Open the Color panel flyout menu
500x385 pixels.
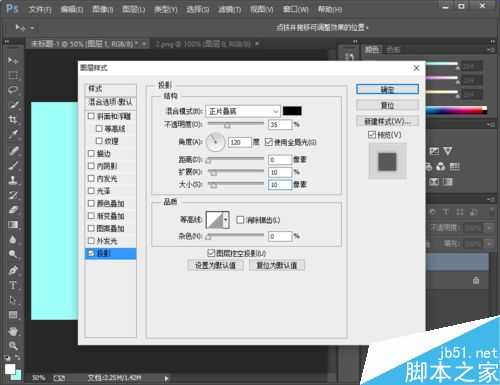click(491, 50)
